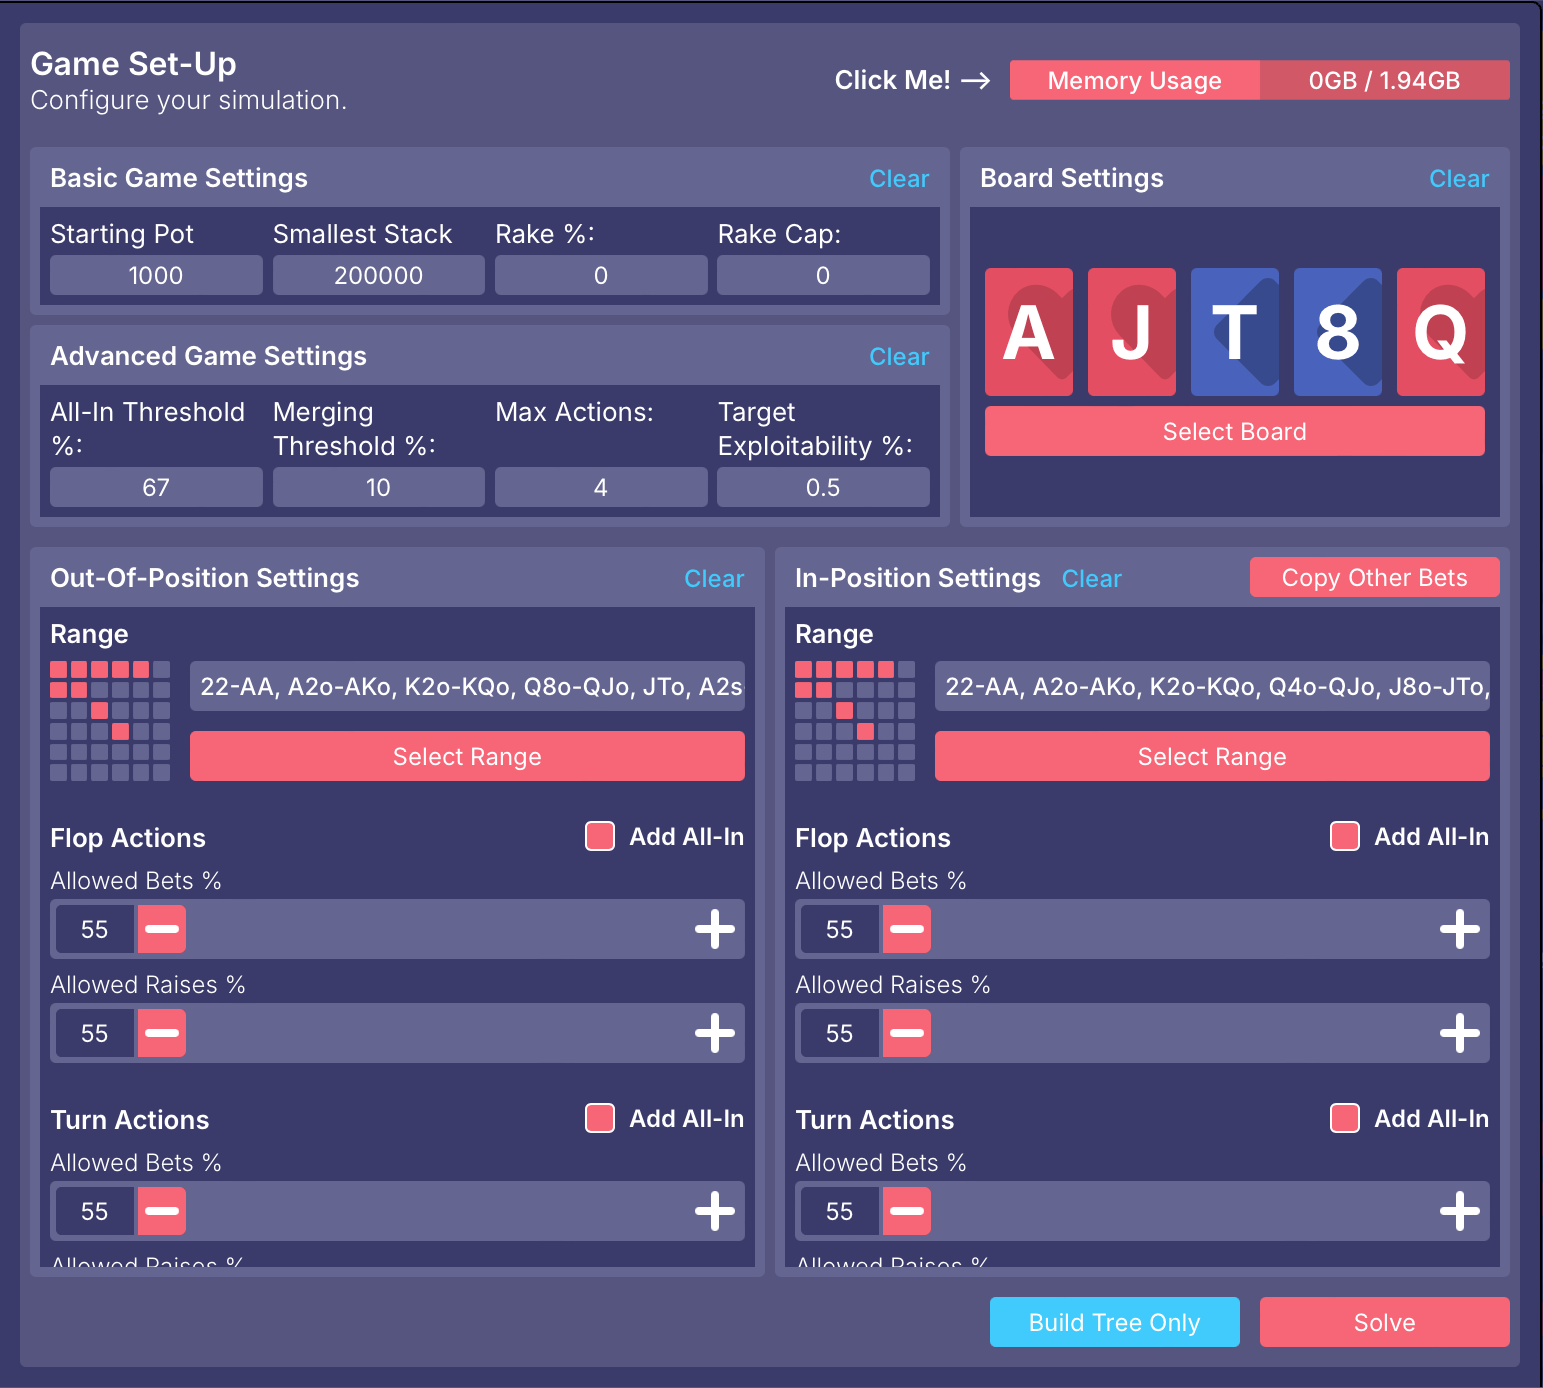Enable Add All-In for In-Position Turn Actions
Viewport: 1543px width, 1388px height.
coord(1345,1118)
